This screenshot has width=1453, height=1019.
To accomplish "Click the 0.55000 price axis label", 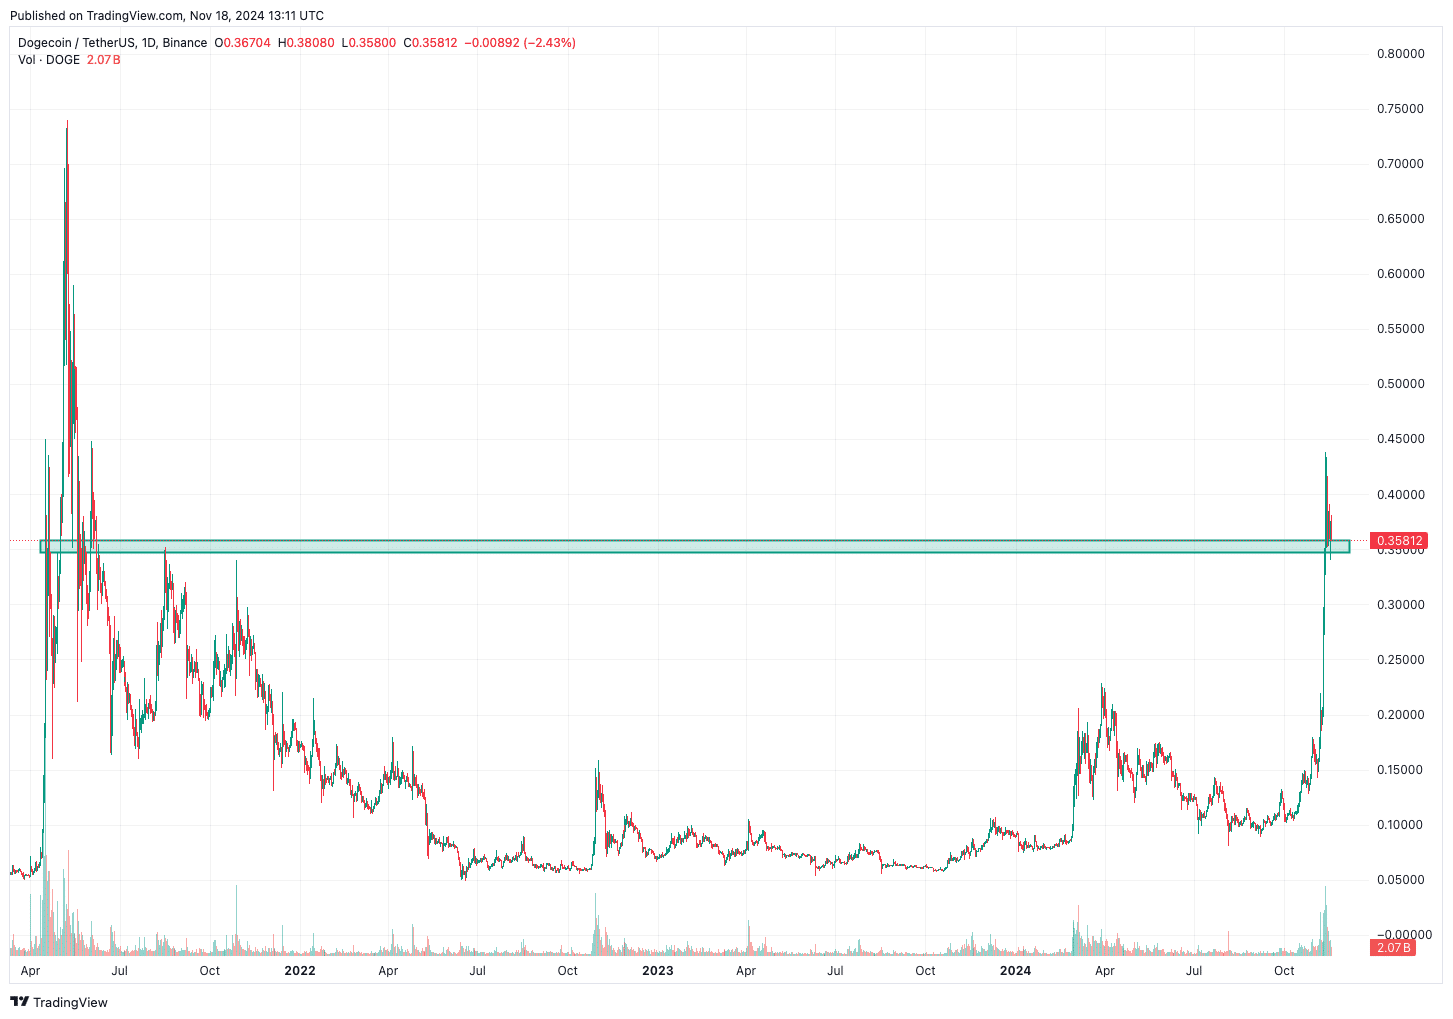I will click(1400, 328).
